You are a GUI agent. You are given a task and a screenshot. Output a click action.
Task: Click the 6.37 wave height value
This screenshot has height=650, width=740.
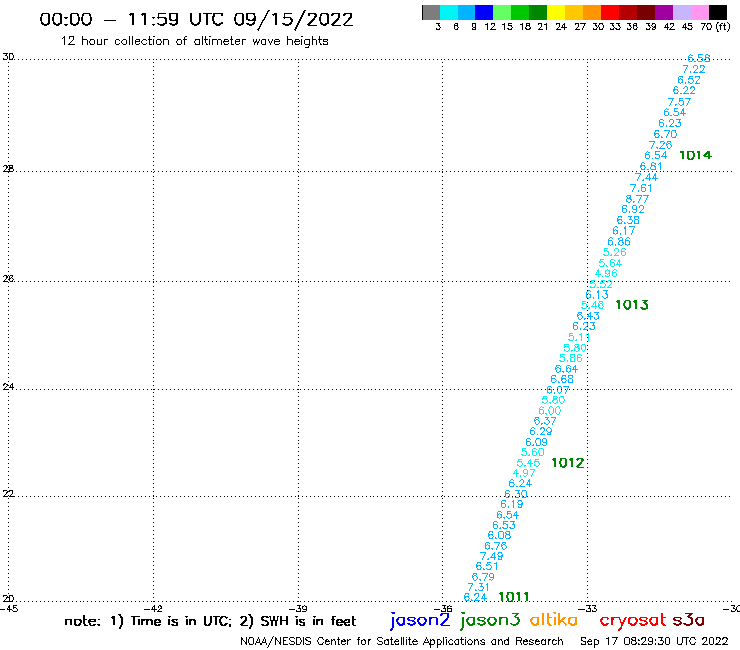point(545,421)
